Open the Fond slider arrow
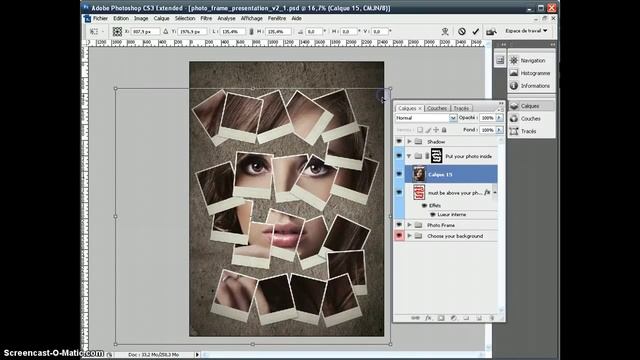Viewport: 640px width, 360px height. (x=499, y=130)
